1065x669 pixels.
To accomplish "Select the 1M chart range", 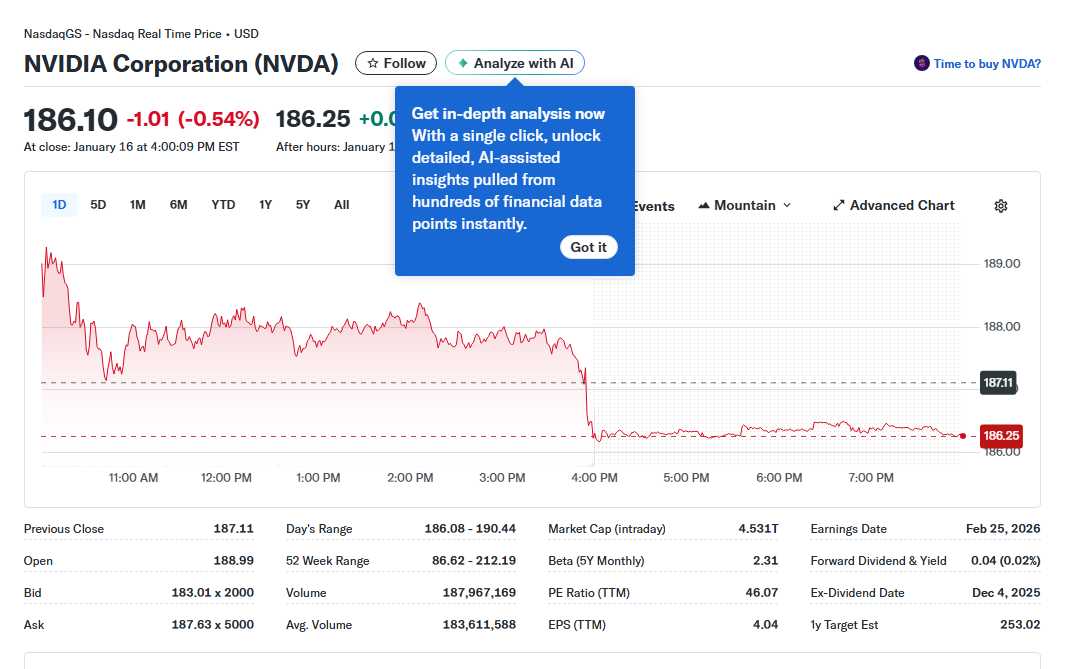I will (138, 205).
